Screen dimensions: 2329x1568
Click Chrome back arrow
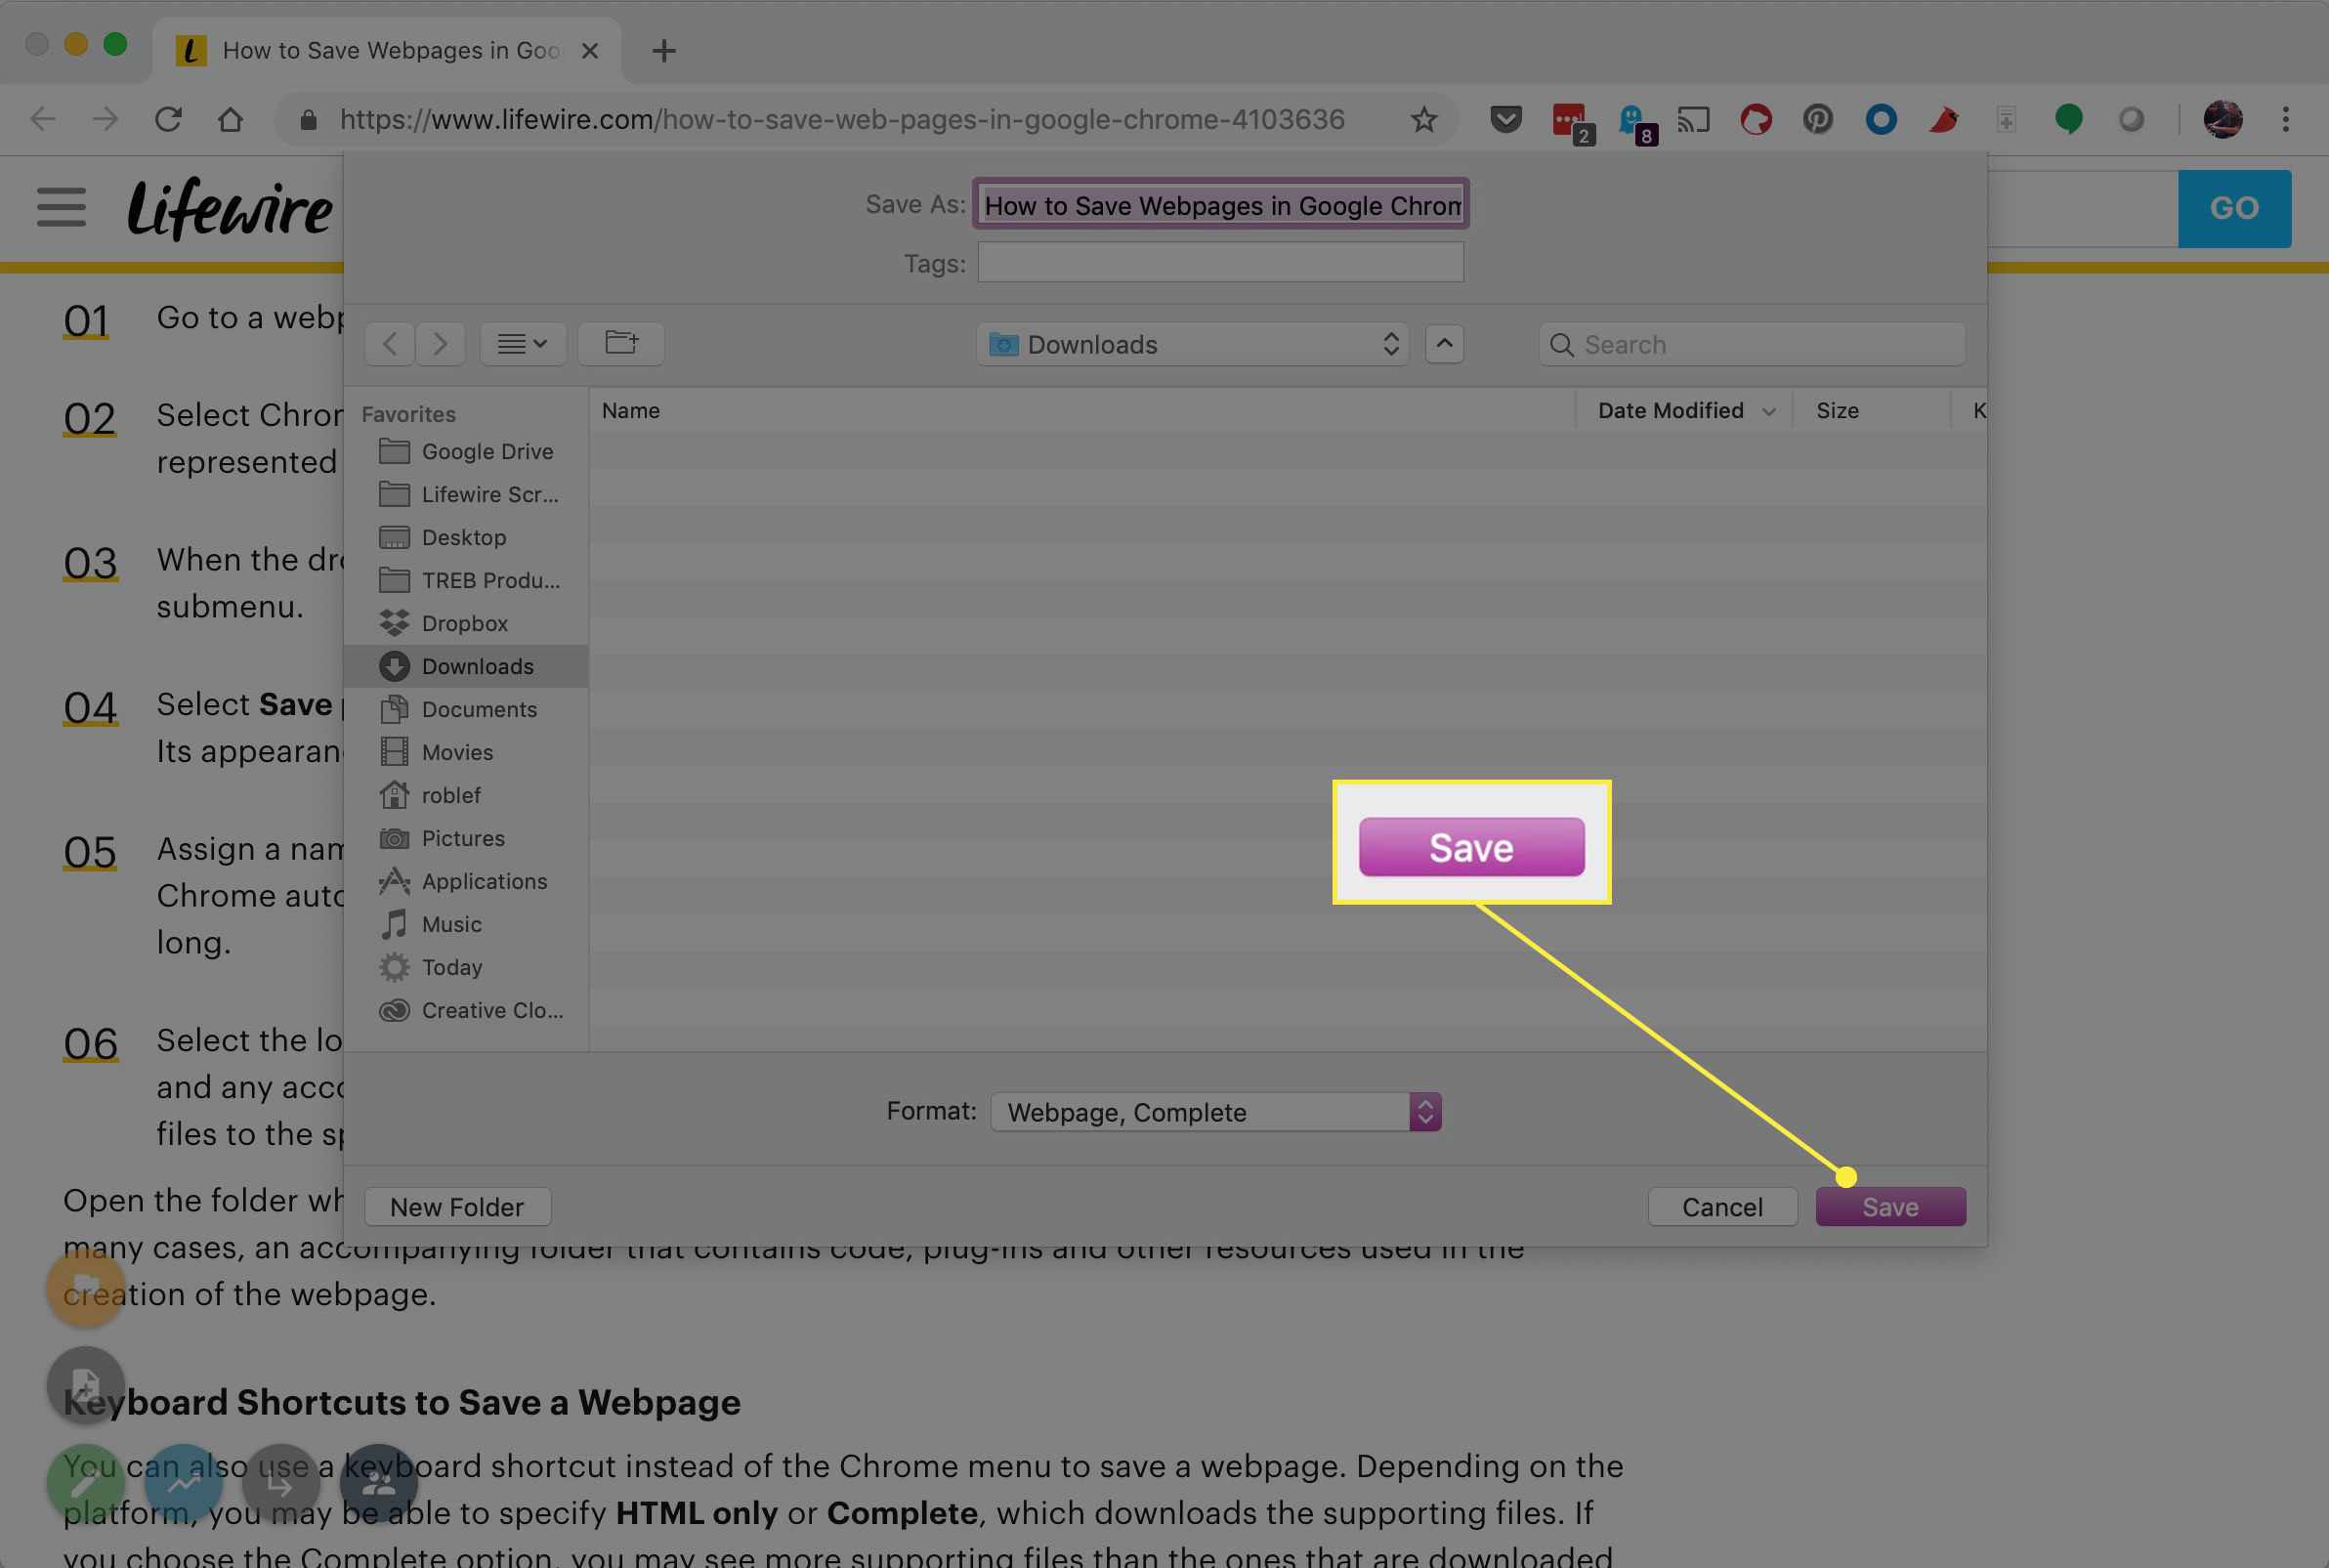click(x=43, y=120)
